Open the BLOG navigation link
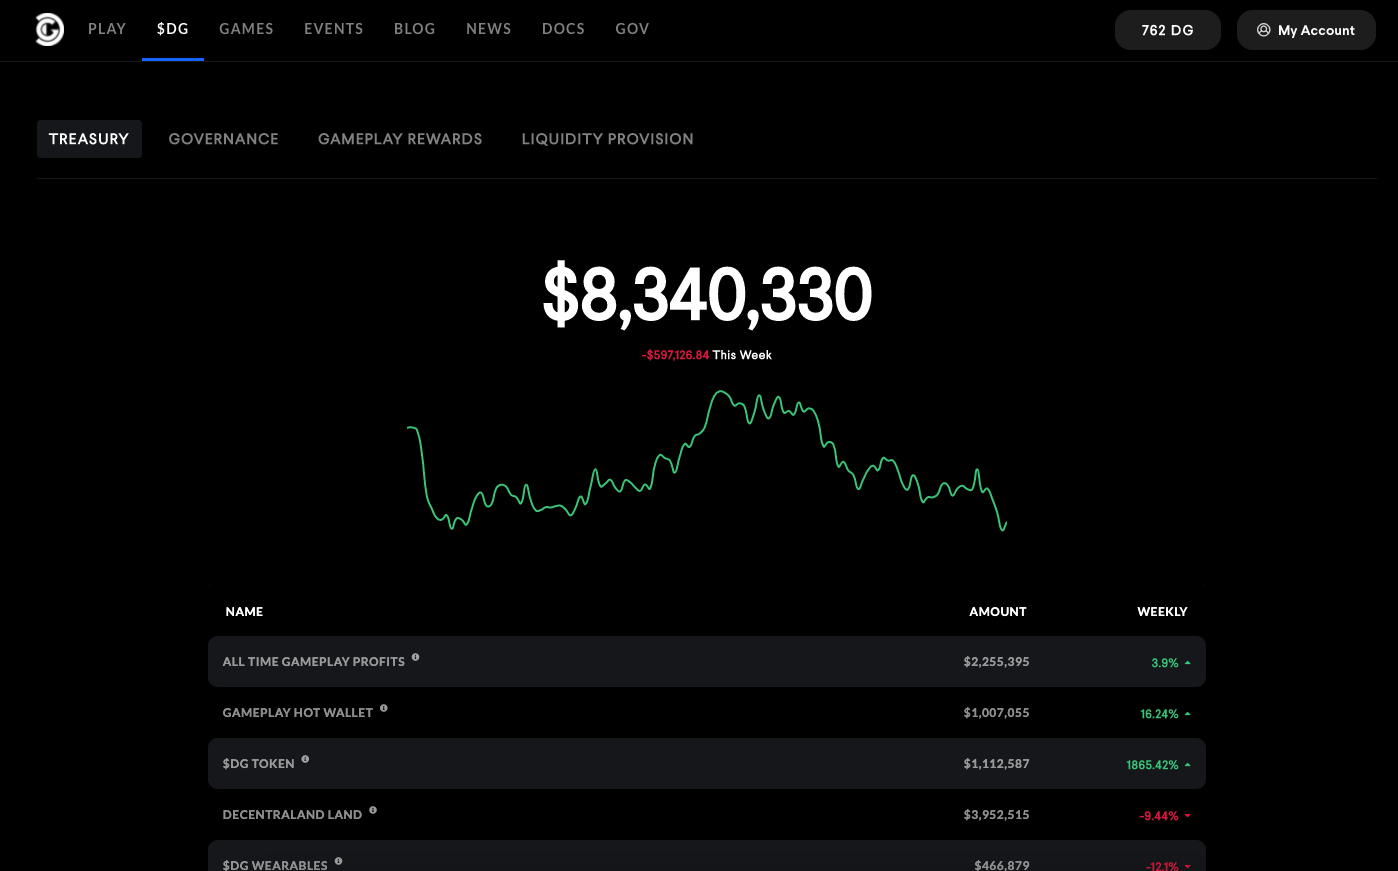 pyautogui.click(x=415, y=29)
